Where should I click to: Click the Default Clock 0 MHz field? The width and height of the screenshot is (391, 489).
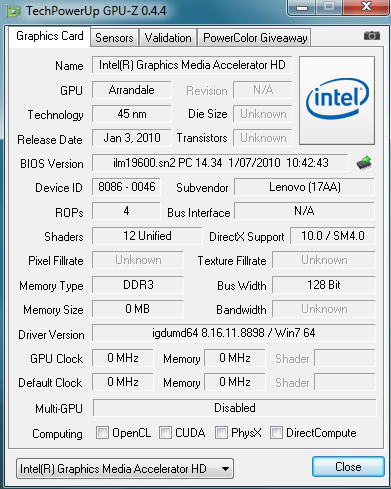tap(123, 382)
